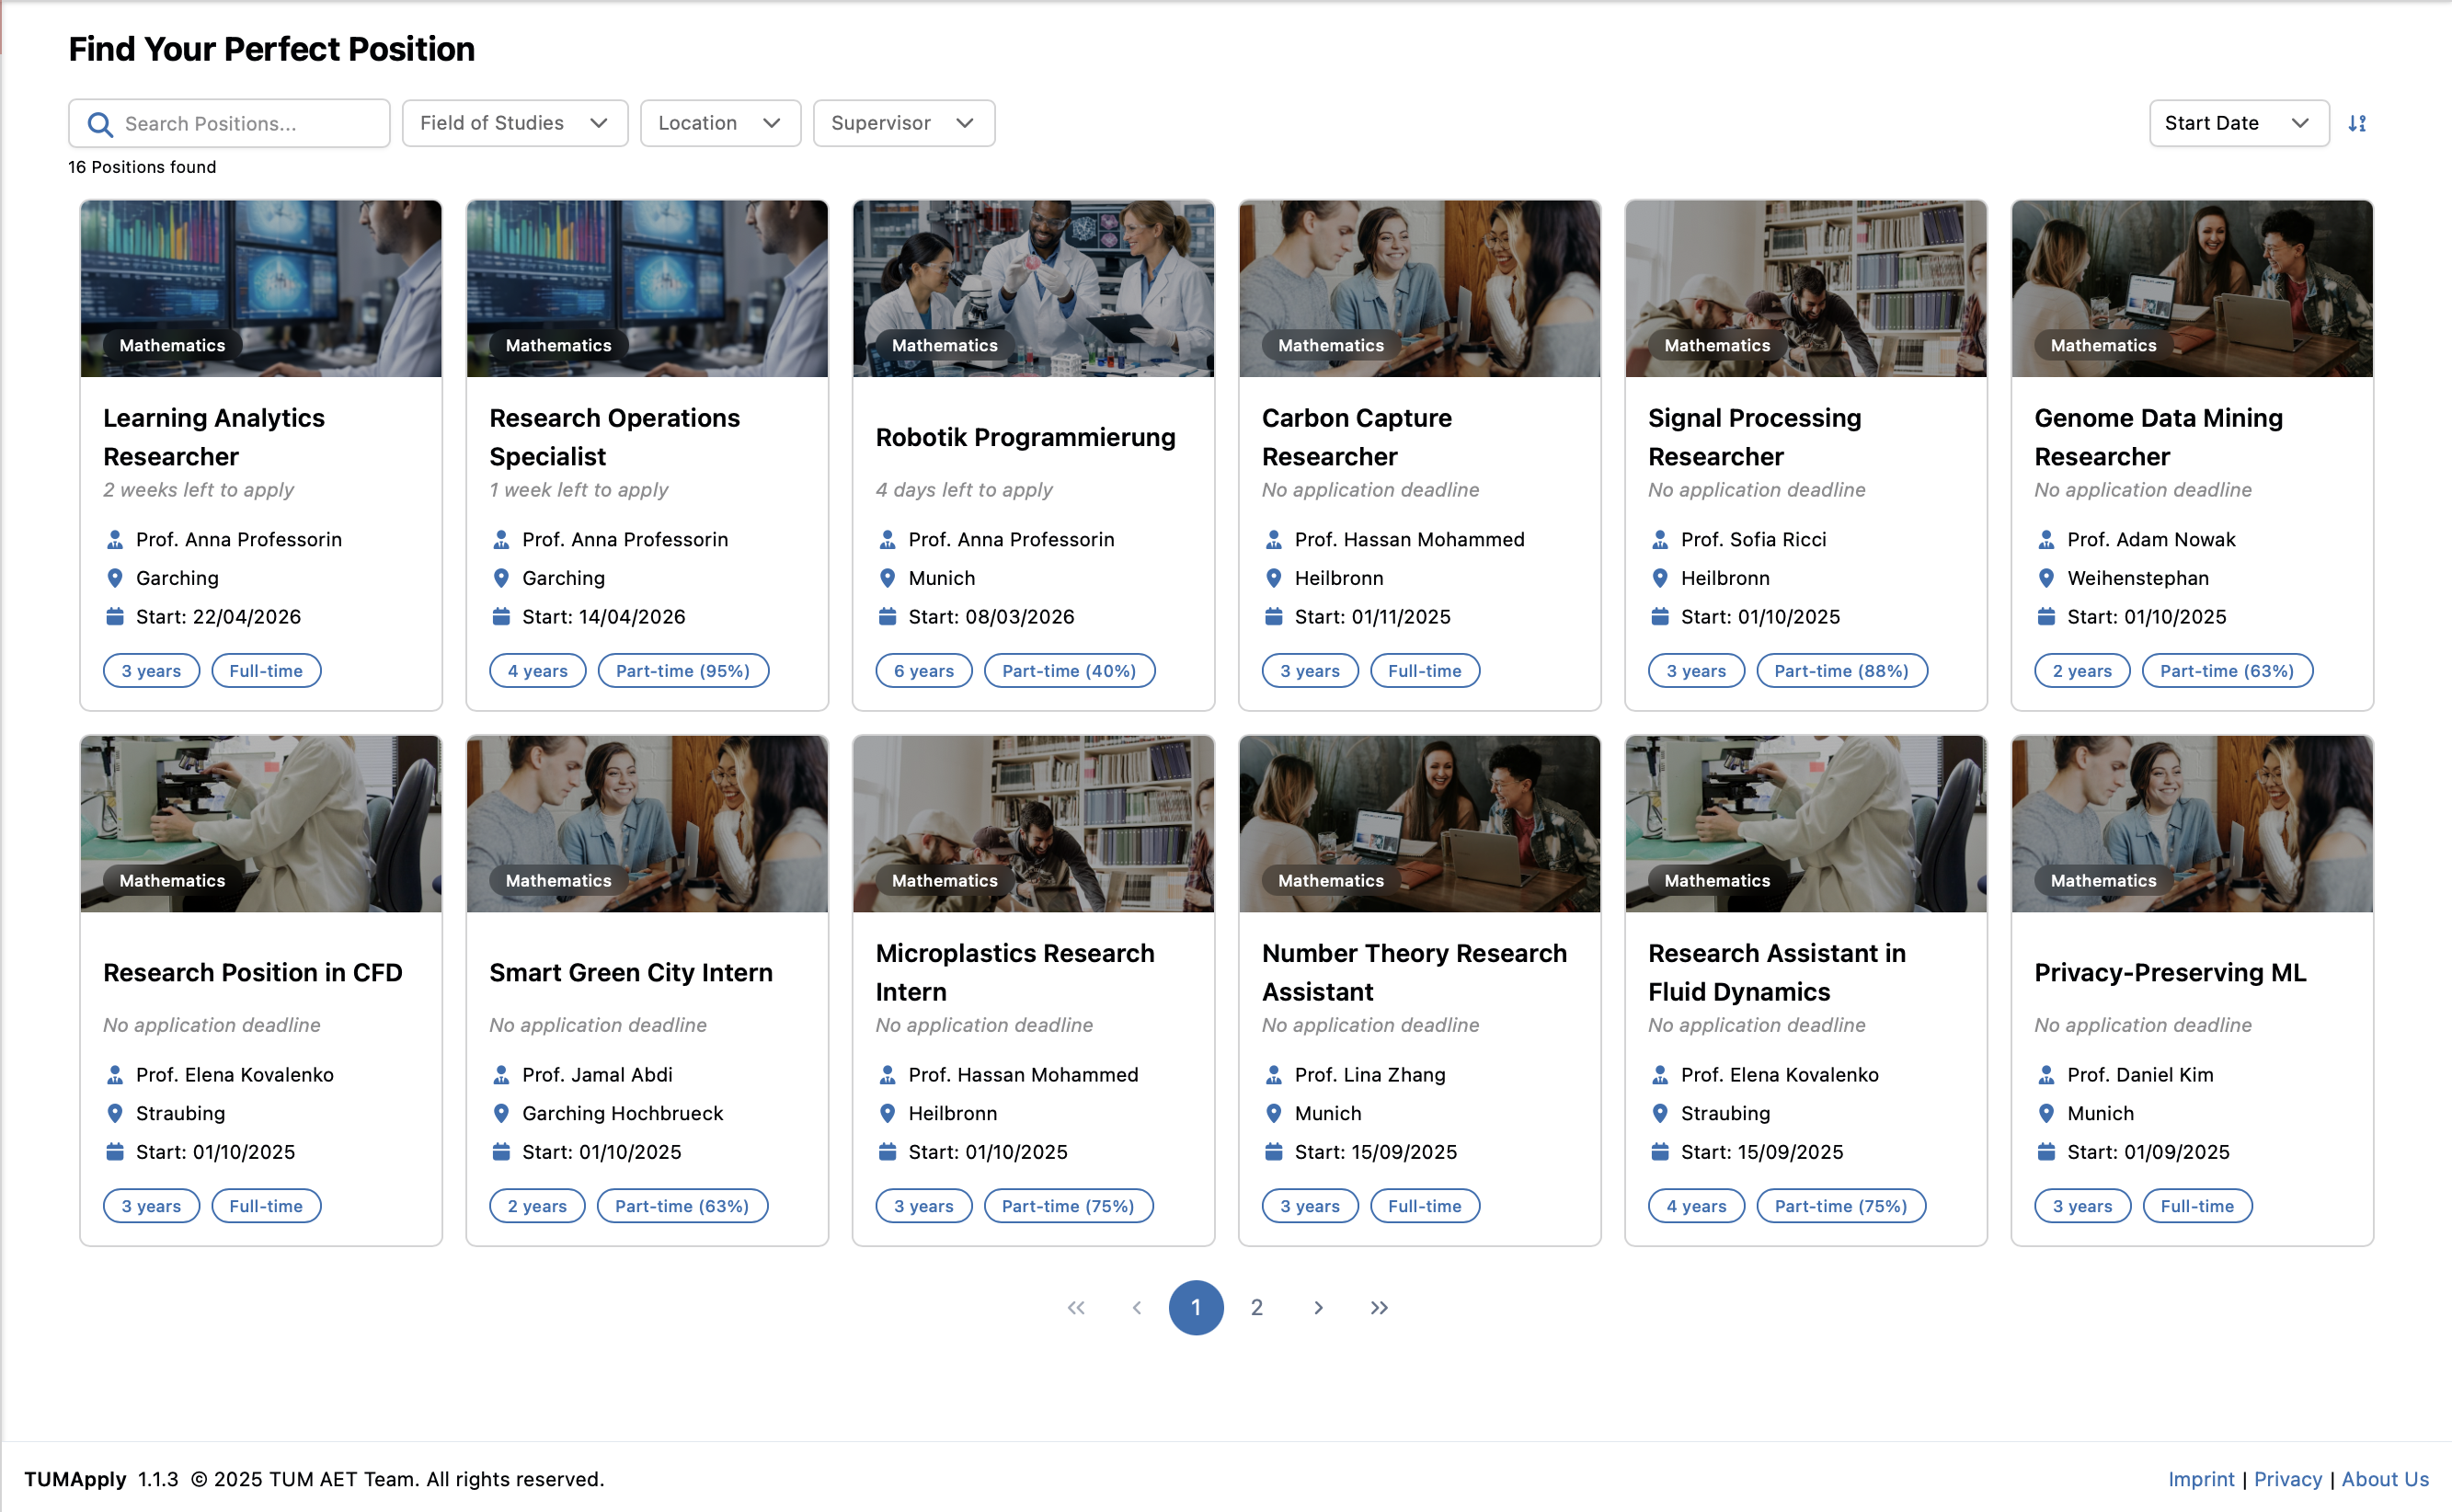This screenshot has height=1512, width=2452.
Task: Click the 6 years tag on Robotik Programmierung
Action: point(923,670)
